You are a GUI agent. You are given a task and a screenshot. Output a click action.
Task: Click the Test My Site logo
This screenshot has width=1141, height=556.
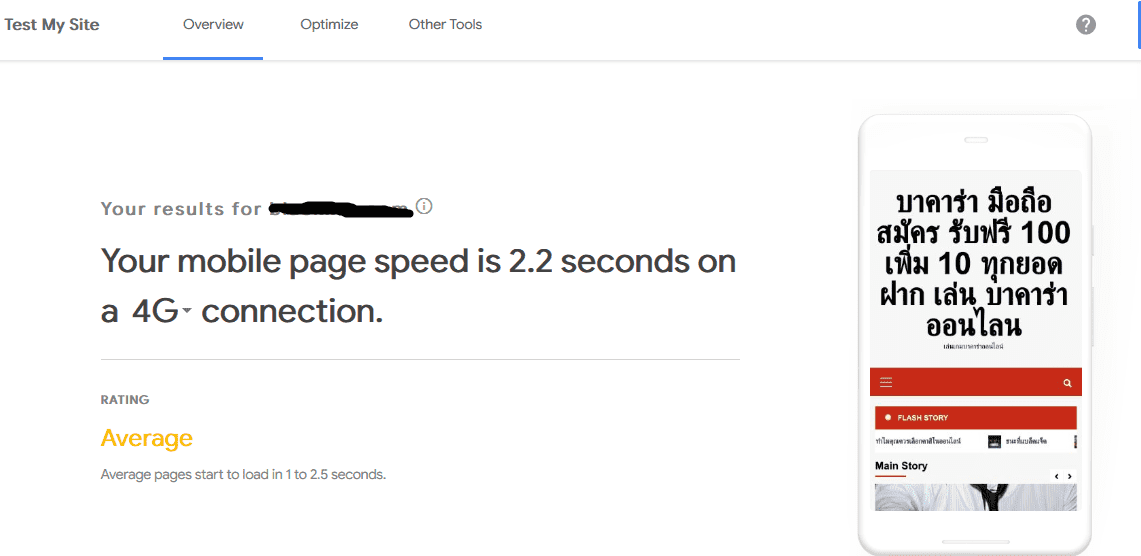click(52, 25)
